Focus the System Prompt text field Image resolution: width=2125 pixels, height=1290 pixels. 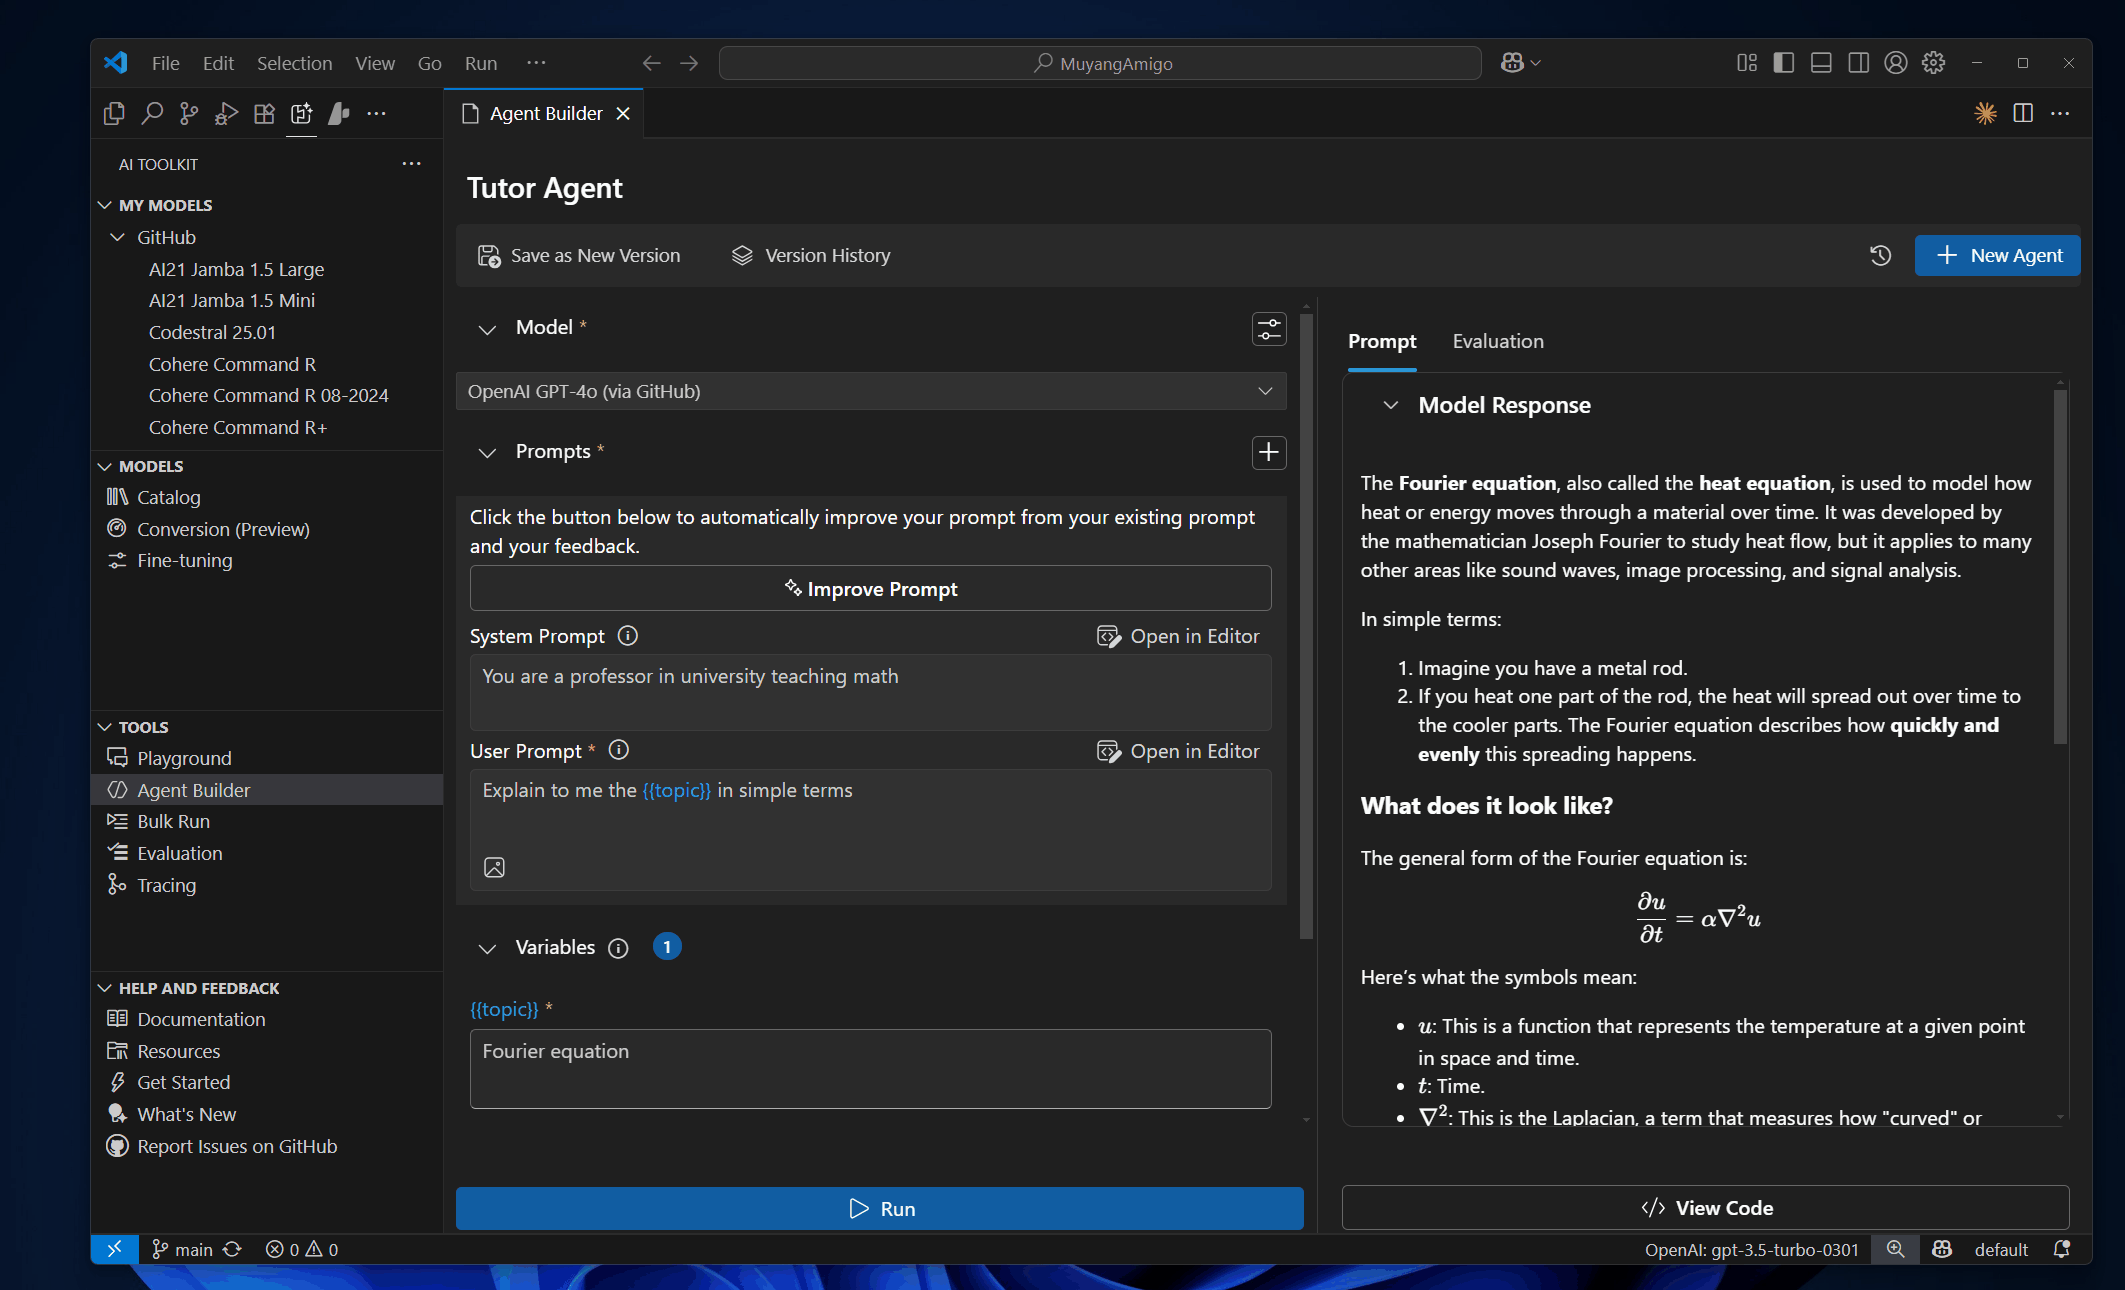871,692
